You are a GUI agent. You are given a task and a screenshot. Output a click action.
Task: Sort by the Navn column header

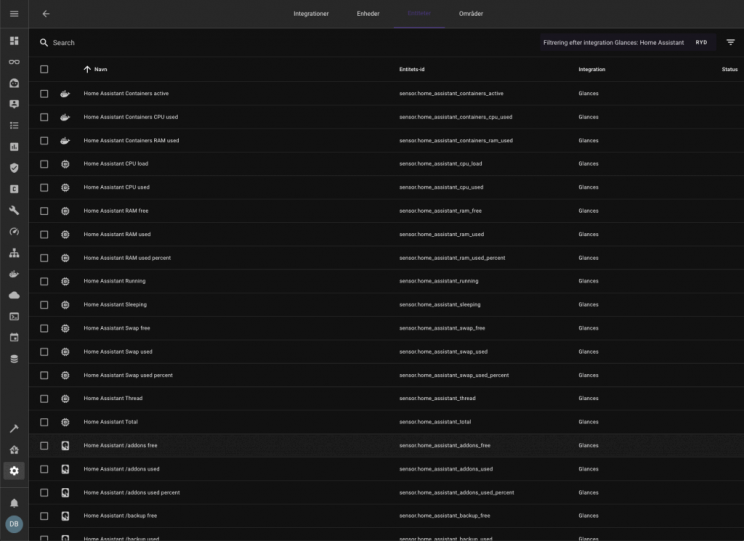click(x=101, y=69)
